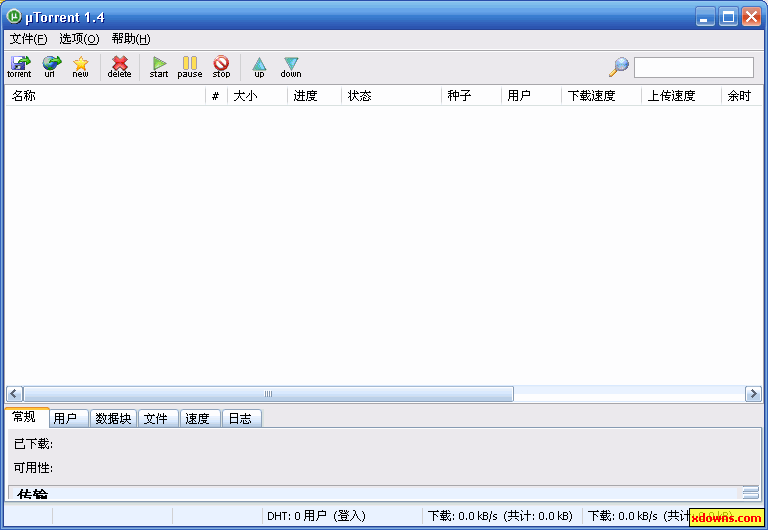Switch to the 用户 tab
The image size is (768, 530).
(69, 418)
